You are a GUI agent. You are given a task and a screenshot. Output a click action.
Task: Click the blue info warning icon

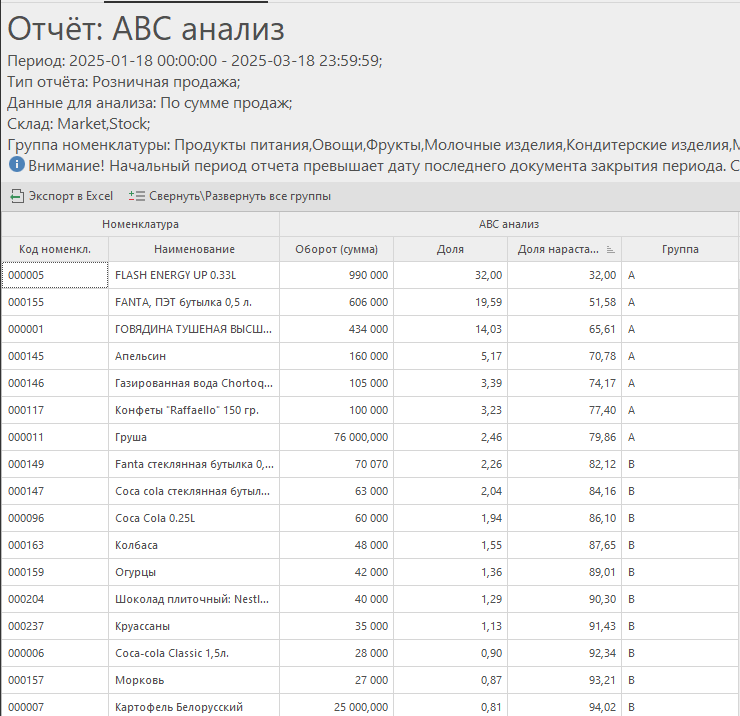tap(17, 165)
